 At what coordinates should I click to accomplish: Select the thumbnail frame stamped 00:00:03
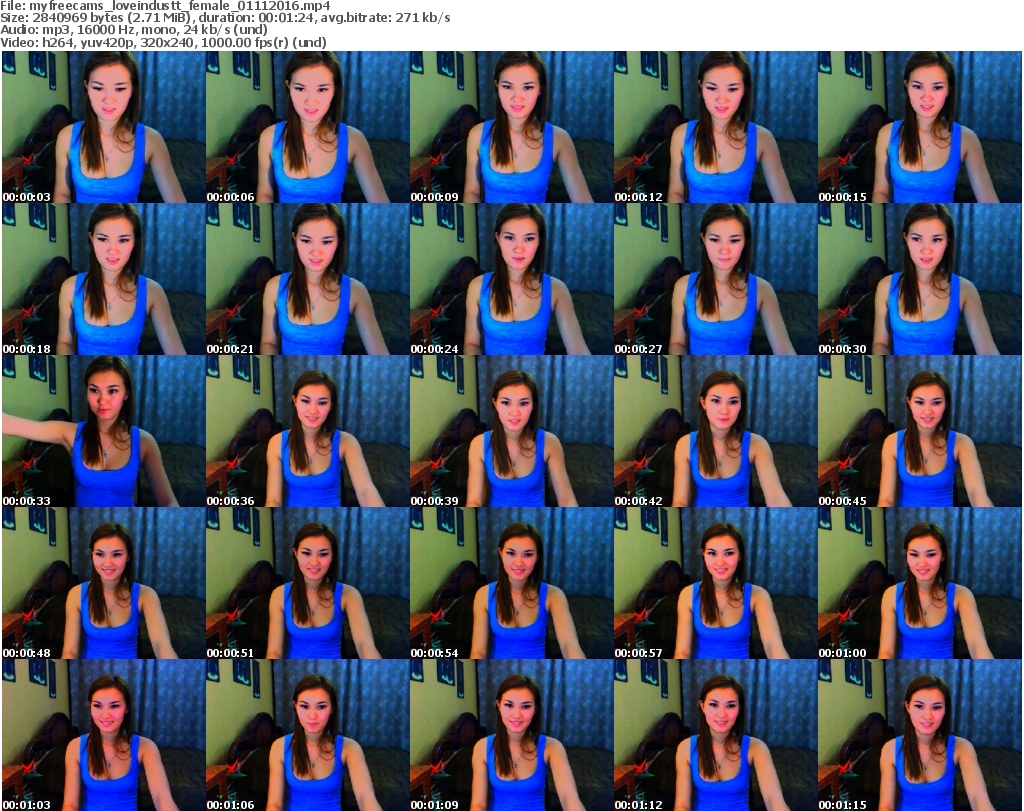pyautogui.click(x=103, y=127)
